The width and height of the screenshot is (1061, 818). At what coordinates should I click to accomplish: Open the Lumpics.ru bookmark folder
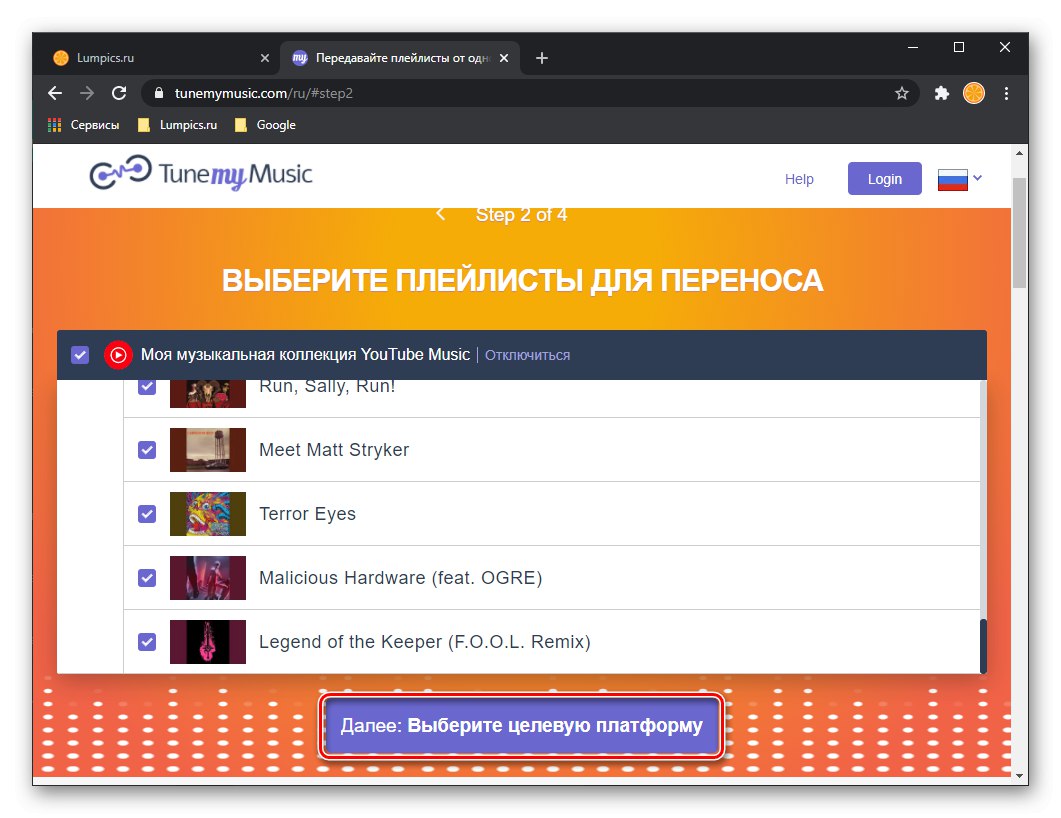177,124
